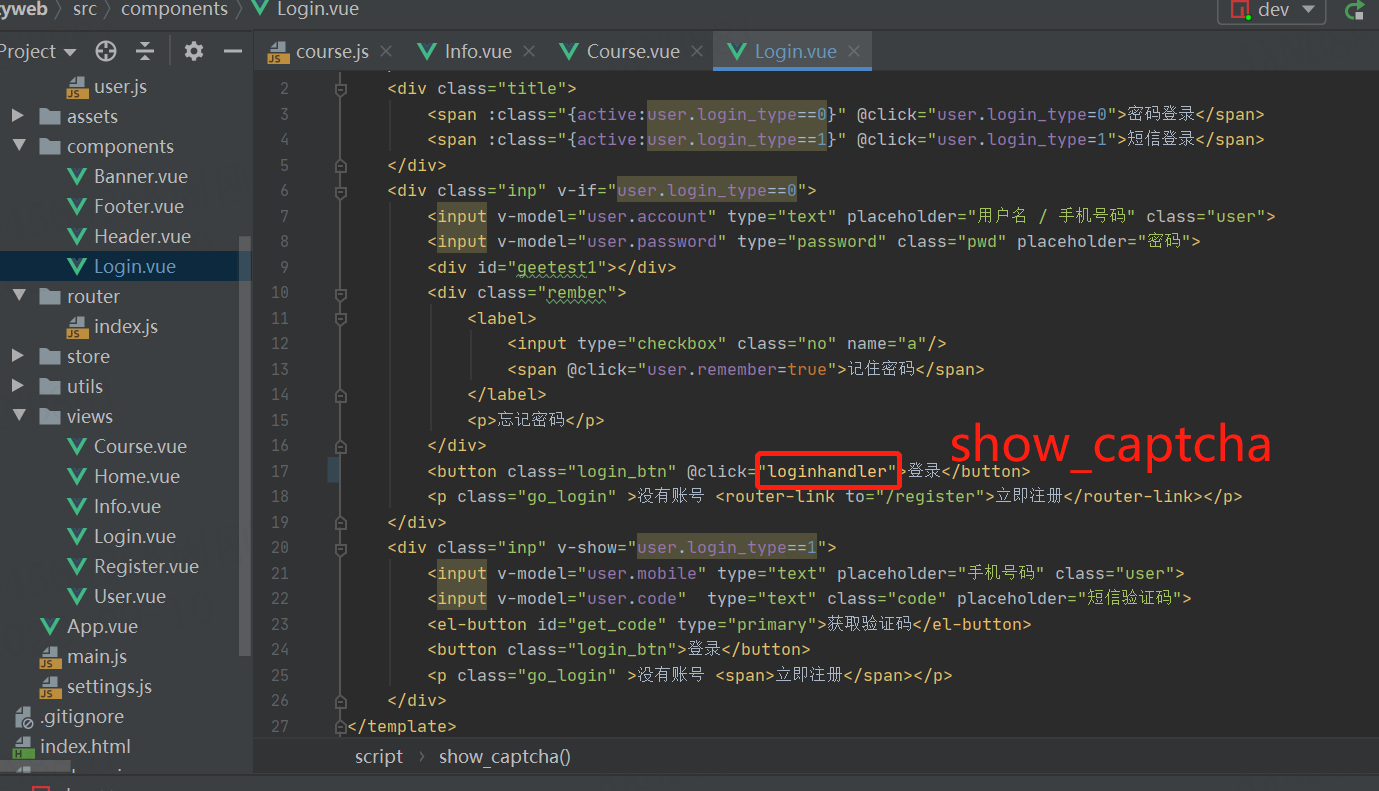Image resolution: width=1379 pixels, height=791 pixels.
Task: Fold the rember div at line 10
Action: [x=341, y=293]
